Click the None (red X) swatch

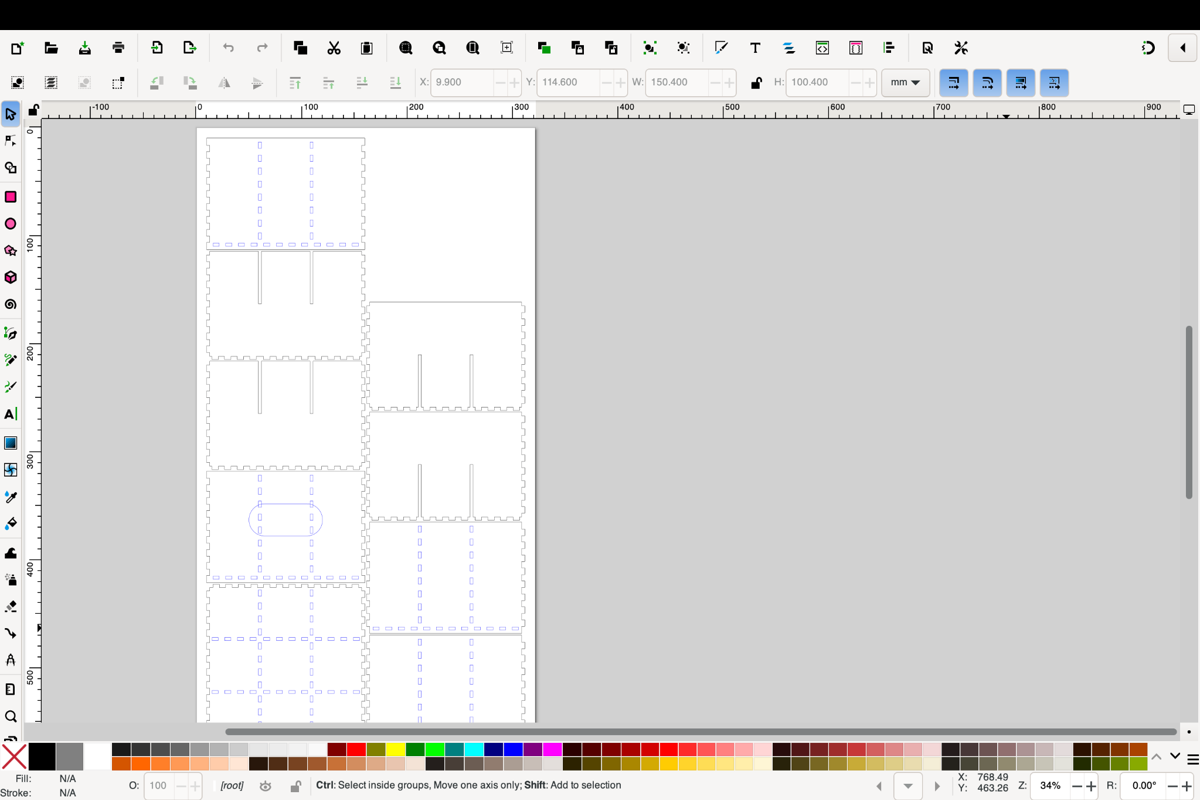click(14, 757)
